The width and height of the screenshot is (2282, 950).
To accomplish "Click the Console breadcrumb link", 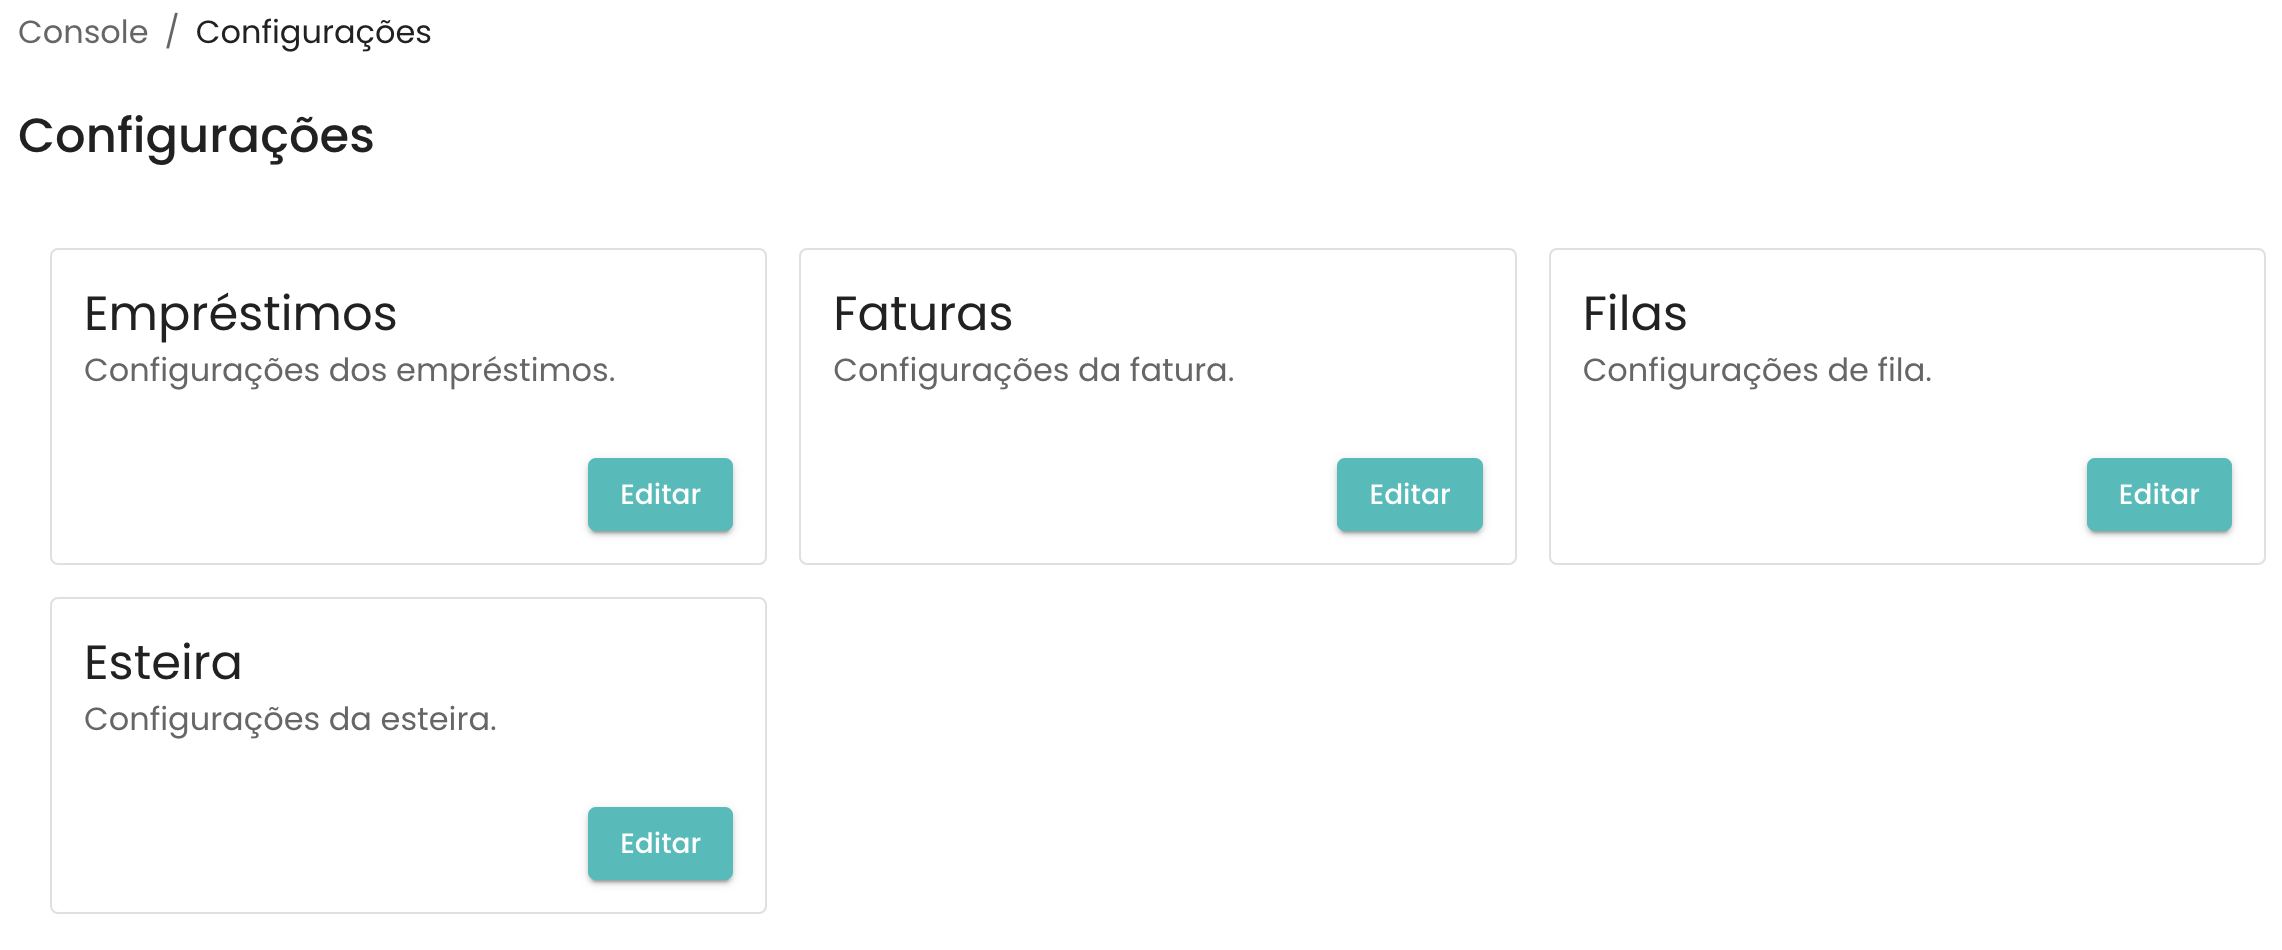I will pos(83,32).
